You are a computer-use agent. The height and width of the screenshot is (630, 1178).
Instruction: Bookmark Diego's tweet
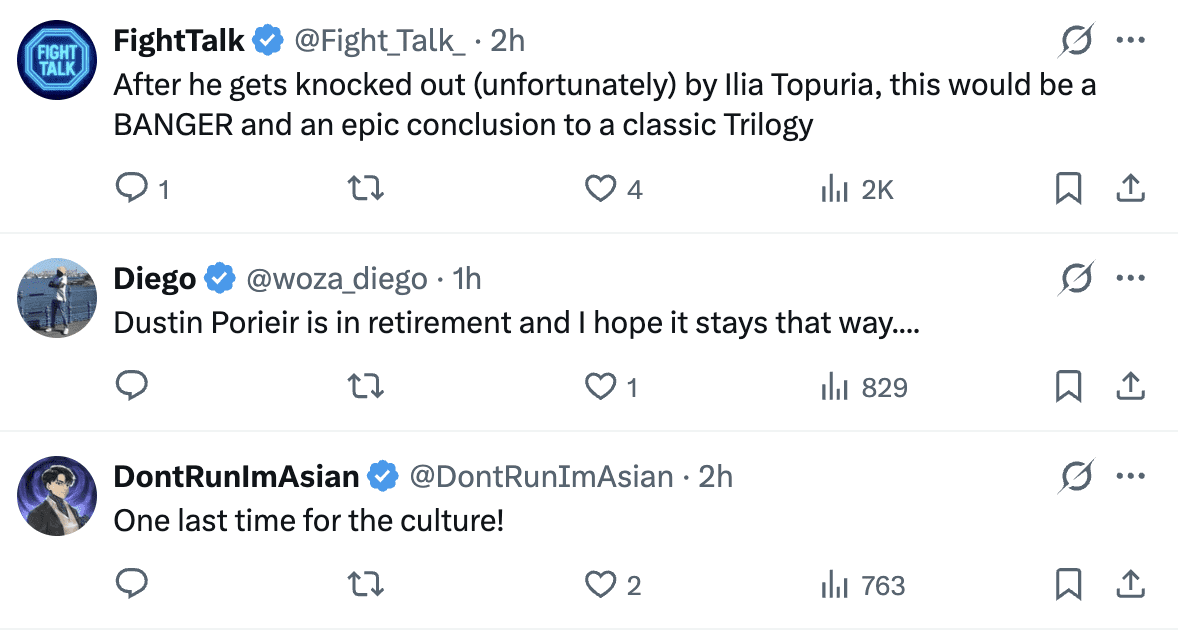coord(1068,386)
